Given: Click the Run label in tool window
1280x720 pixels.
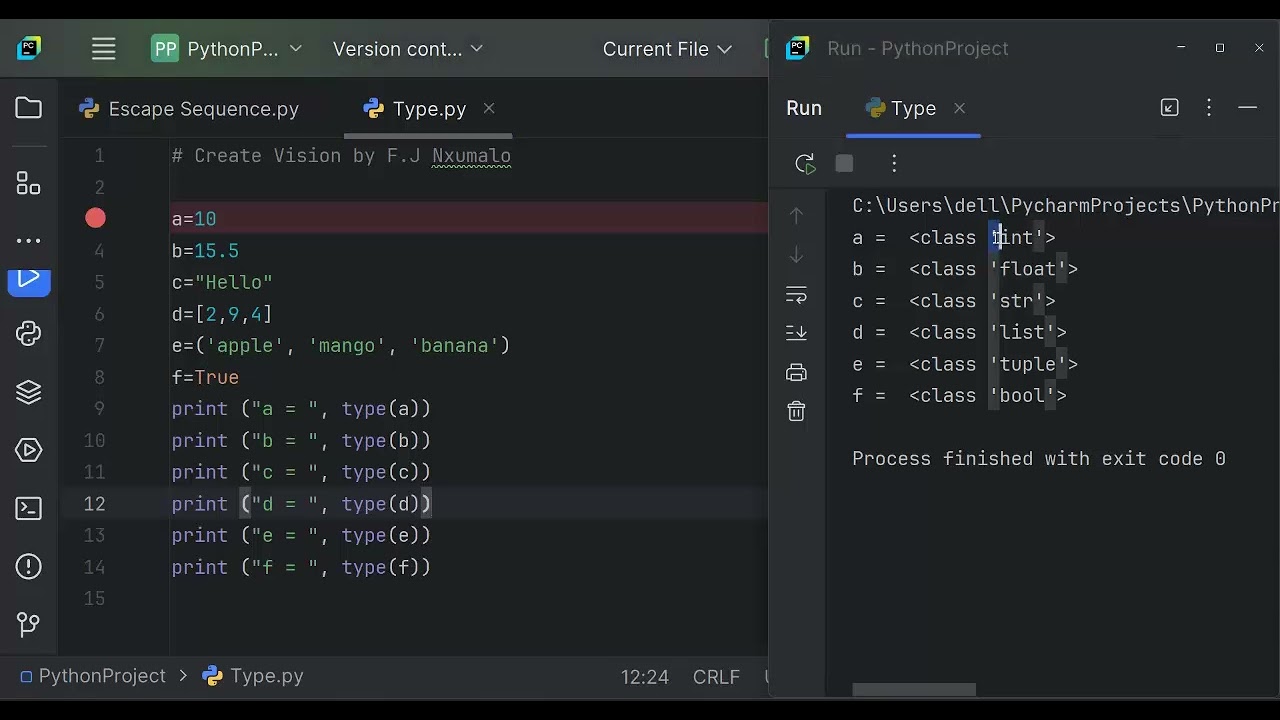Looking at the screenshot, I should 804,108.
